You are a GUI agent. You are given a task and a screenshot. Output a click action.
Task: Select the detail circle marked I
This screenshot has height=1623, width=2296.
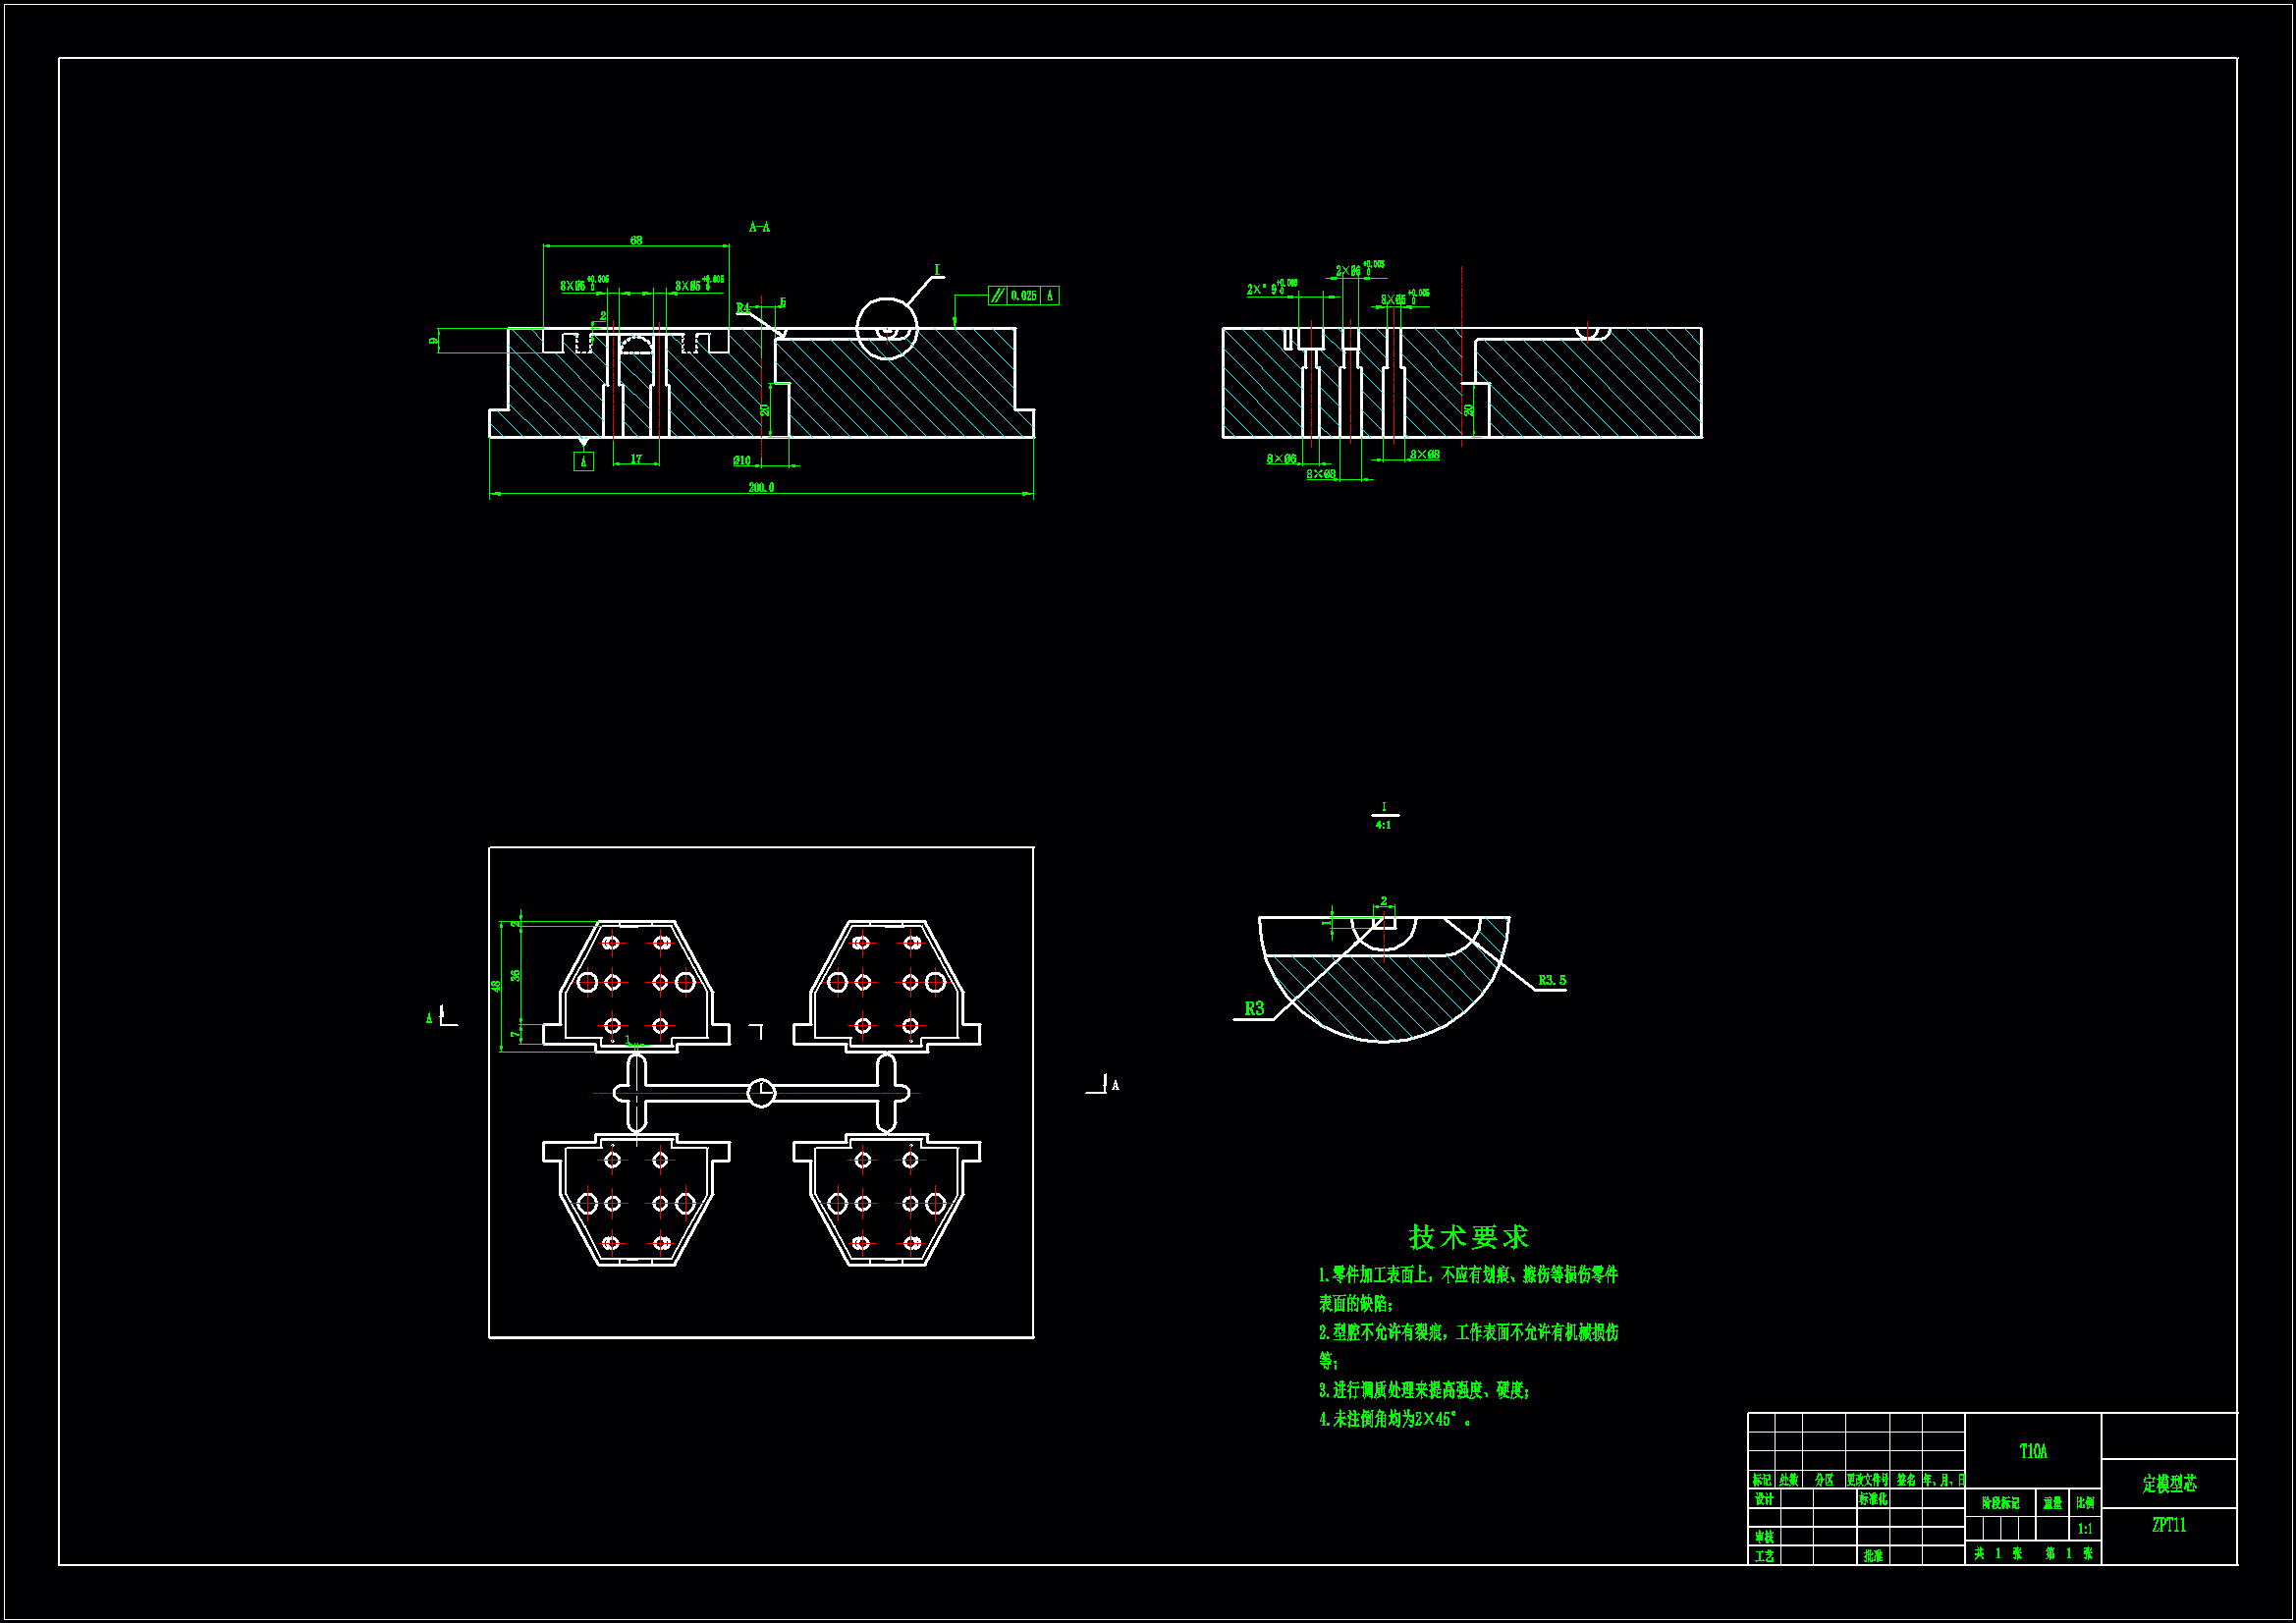click(x=886, y=328)
